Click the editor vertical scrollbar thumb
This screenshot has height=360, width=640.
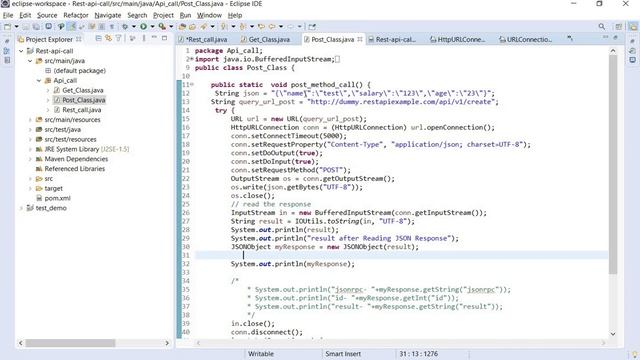613,164
